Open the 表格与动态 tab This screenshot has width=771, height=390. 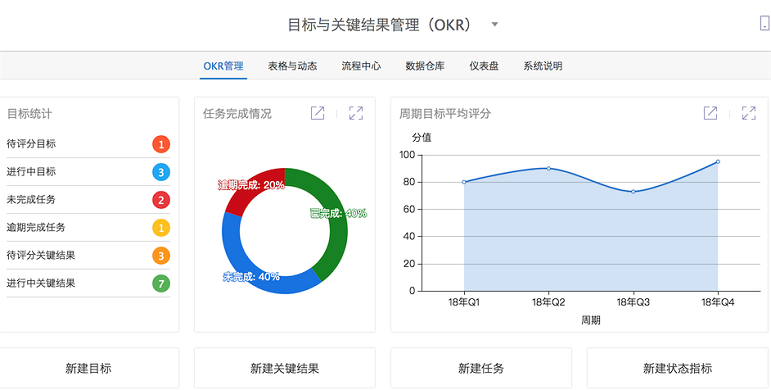tap(292, 66)
